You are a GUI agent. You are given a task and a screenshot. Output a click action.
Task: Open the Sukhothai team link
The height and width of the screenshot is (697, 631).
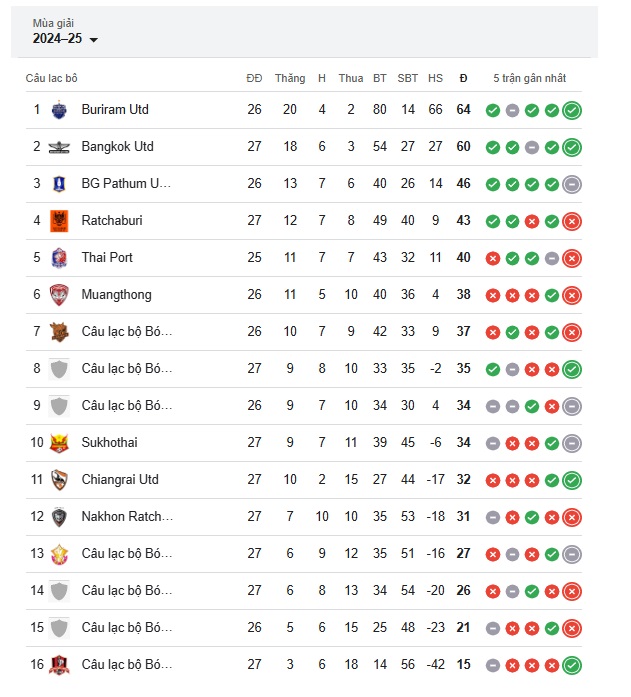pos(109,442)
